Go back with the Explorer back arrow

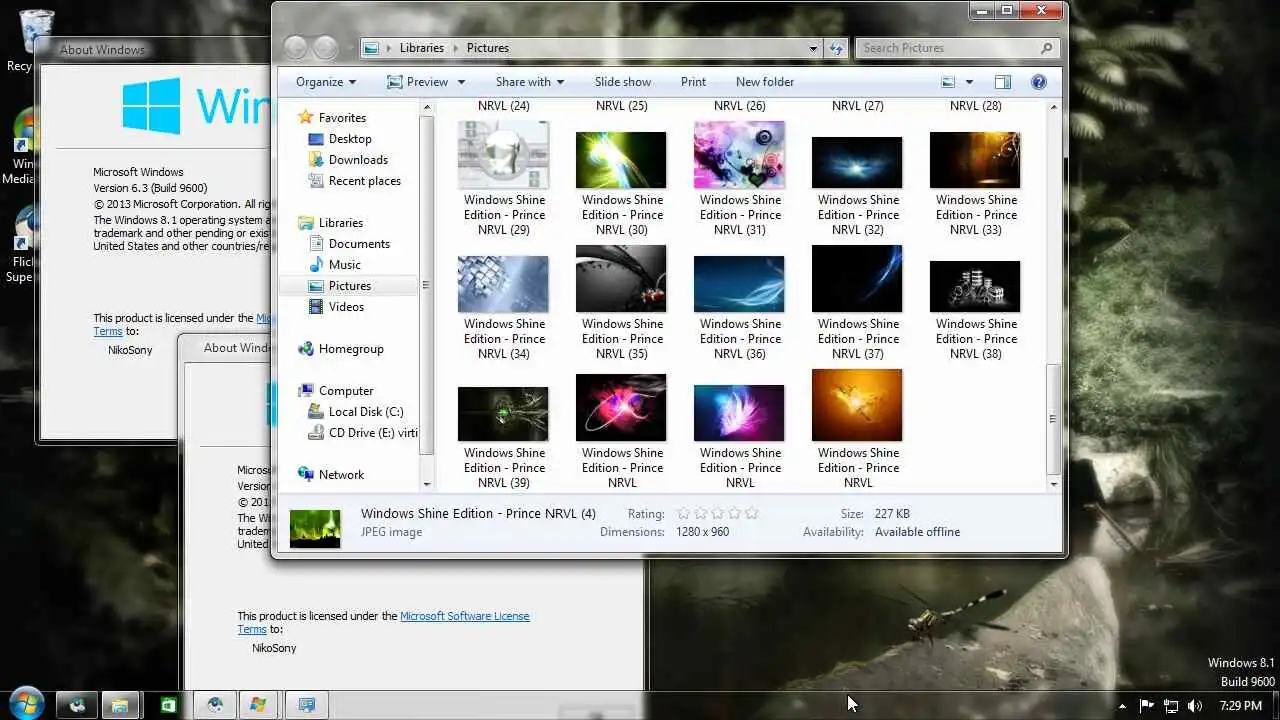click(295, 47)
